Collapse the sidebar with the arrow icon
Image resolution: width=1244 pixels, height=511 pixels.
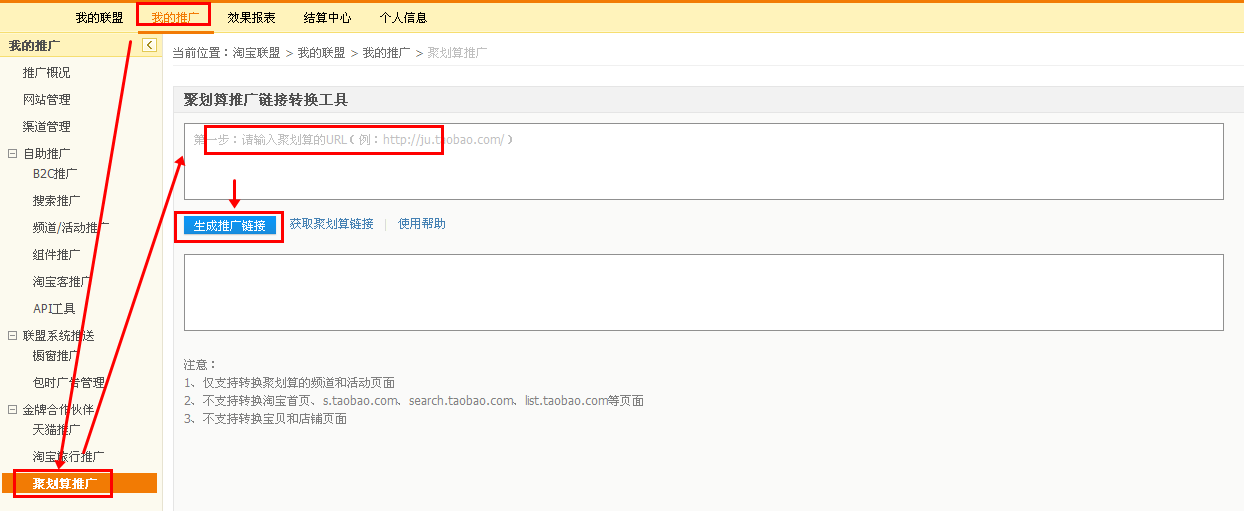pyautogui.click(x=149, y=45)
